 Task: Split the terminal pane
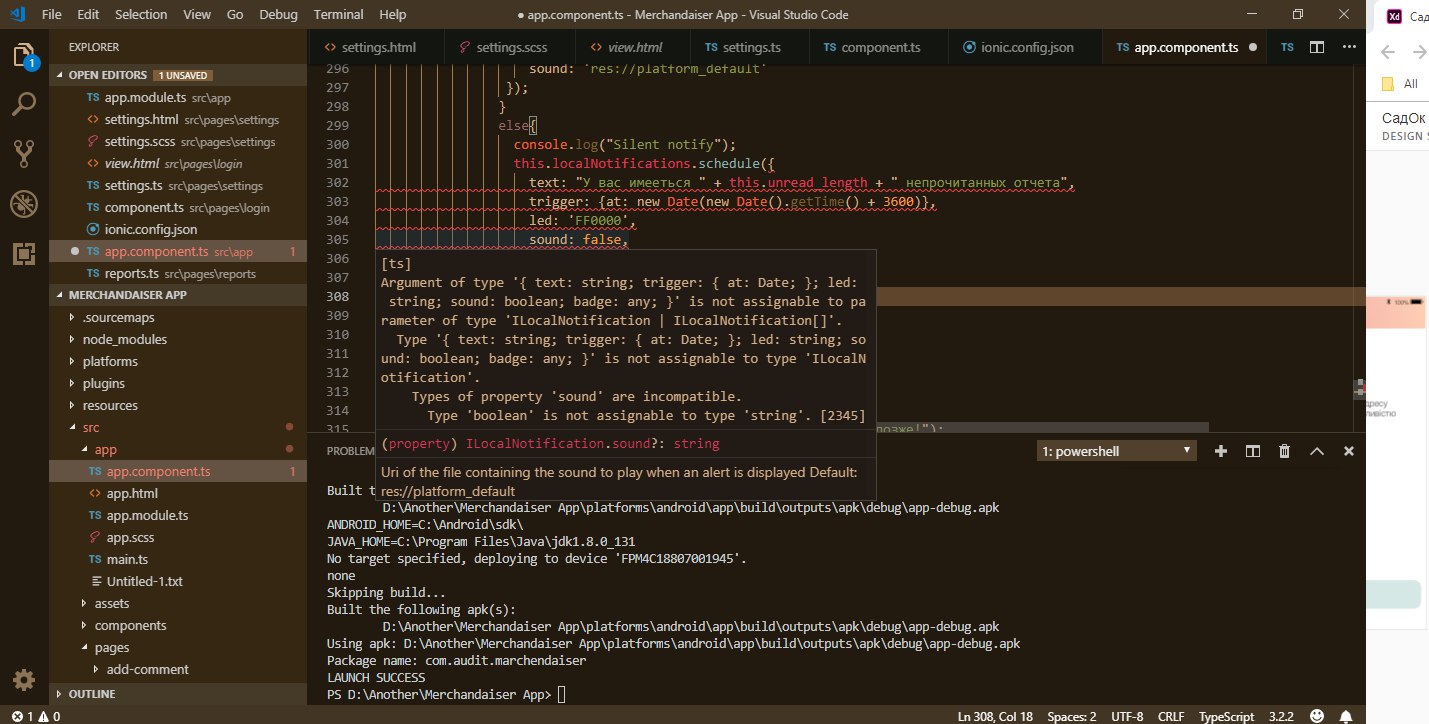coord(1252,451)
